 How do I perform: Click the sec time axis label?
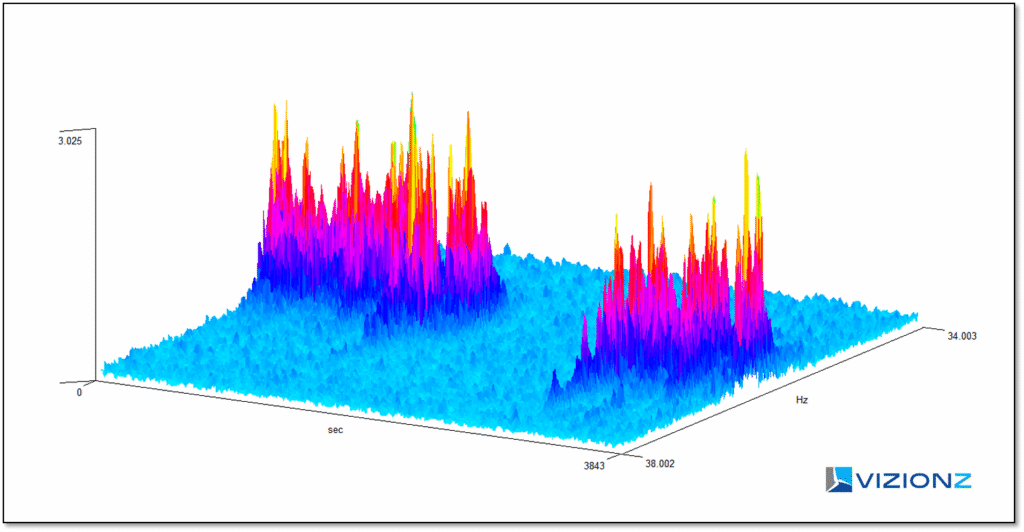(335, 430)
